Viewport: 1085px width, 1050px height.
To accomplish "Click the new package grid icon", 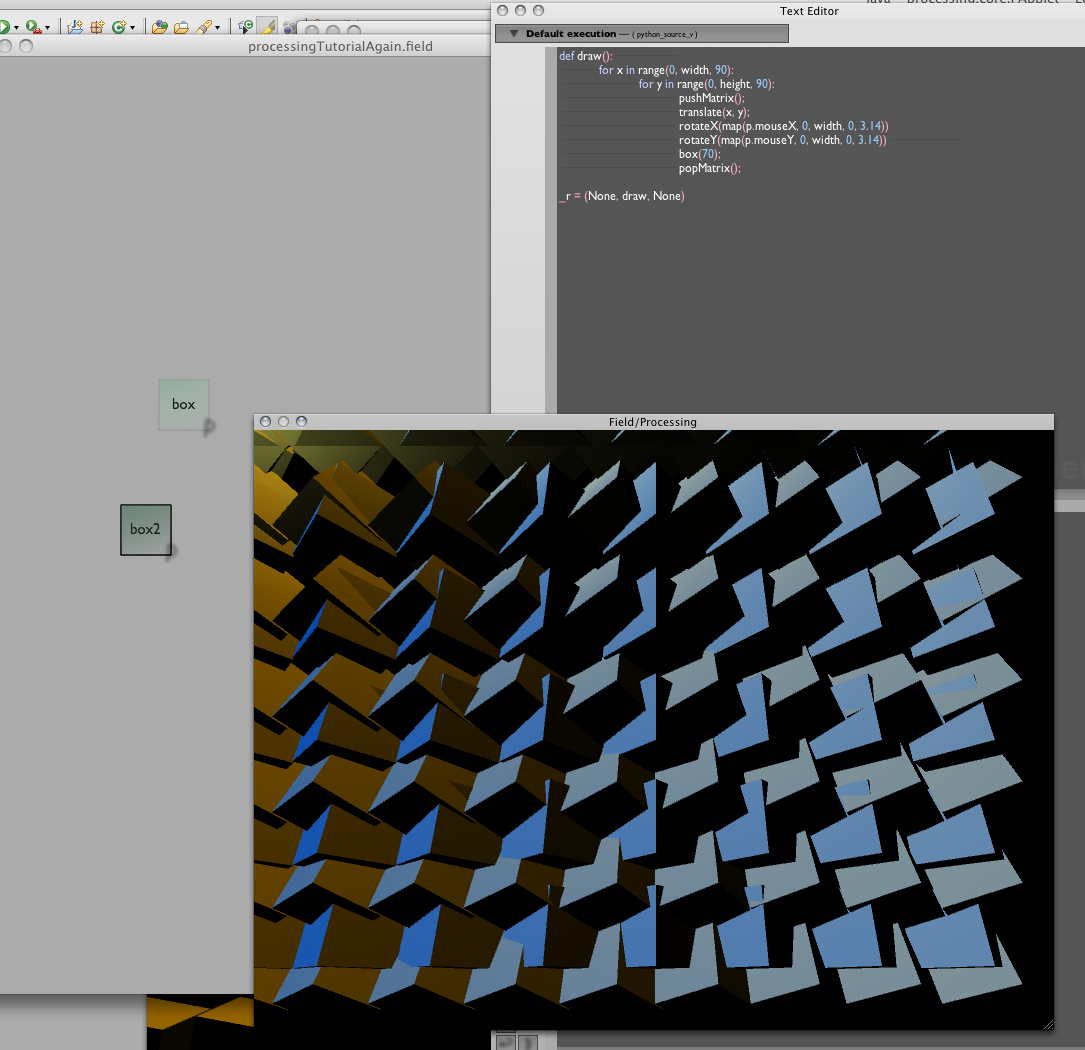I will coord(98,27).
